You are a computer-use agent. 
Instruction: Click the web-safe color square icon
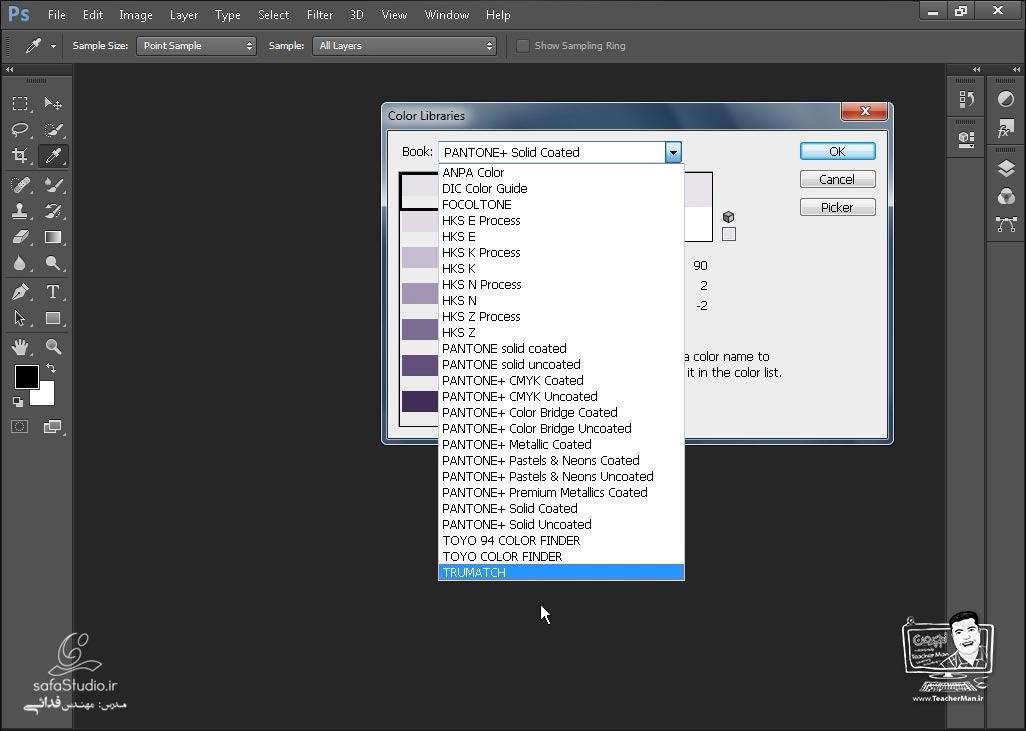pos(729,234)
